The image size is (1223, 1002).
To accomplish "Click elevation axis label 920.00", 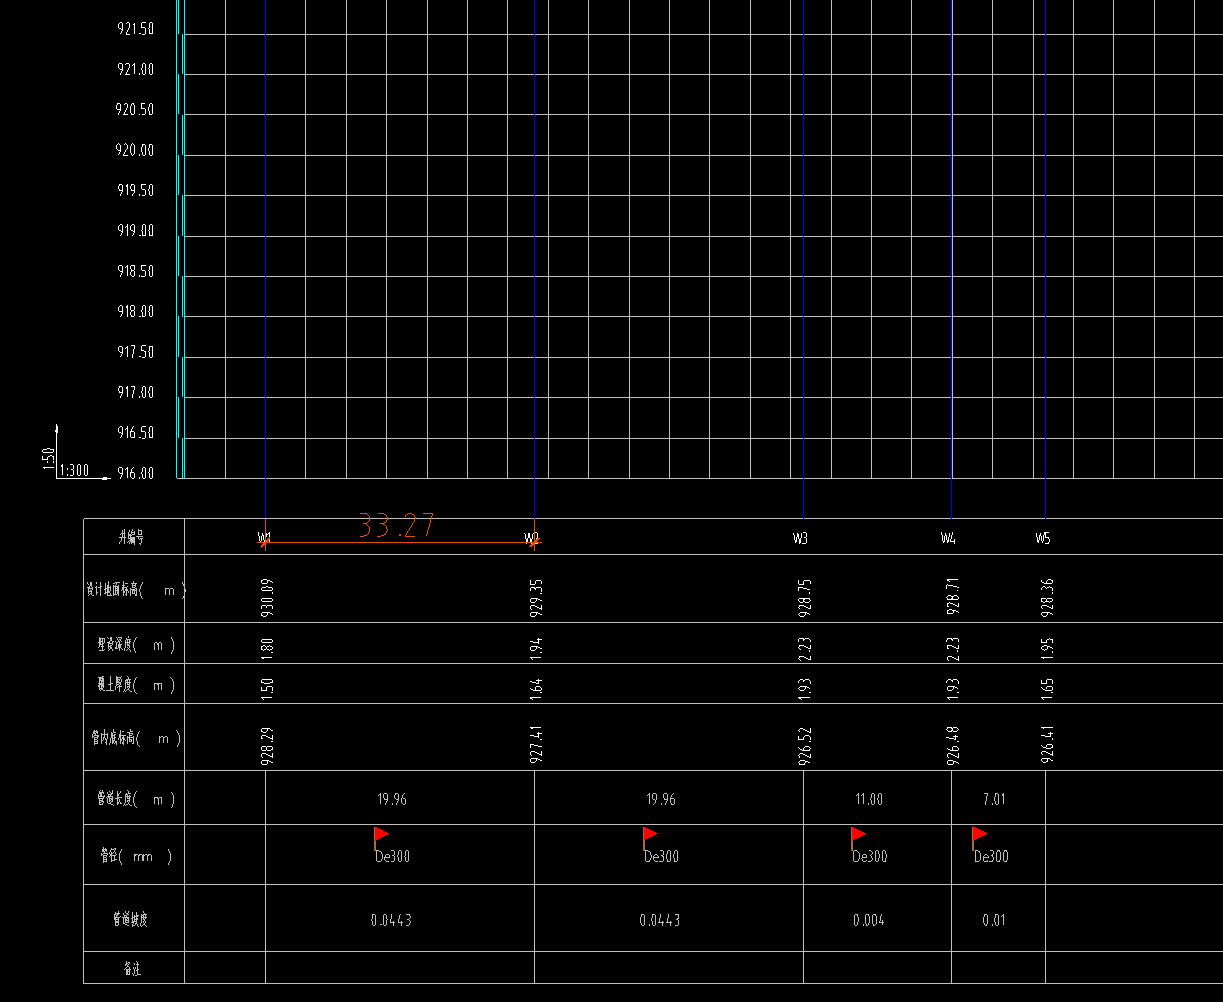I will tap(135, 151).
